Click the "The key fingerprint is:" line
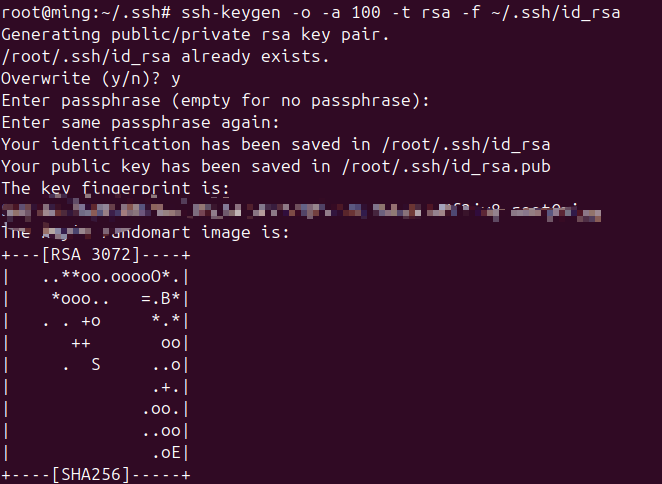The image size is (662, 484). pyautogui.click(x=116, y=188)
